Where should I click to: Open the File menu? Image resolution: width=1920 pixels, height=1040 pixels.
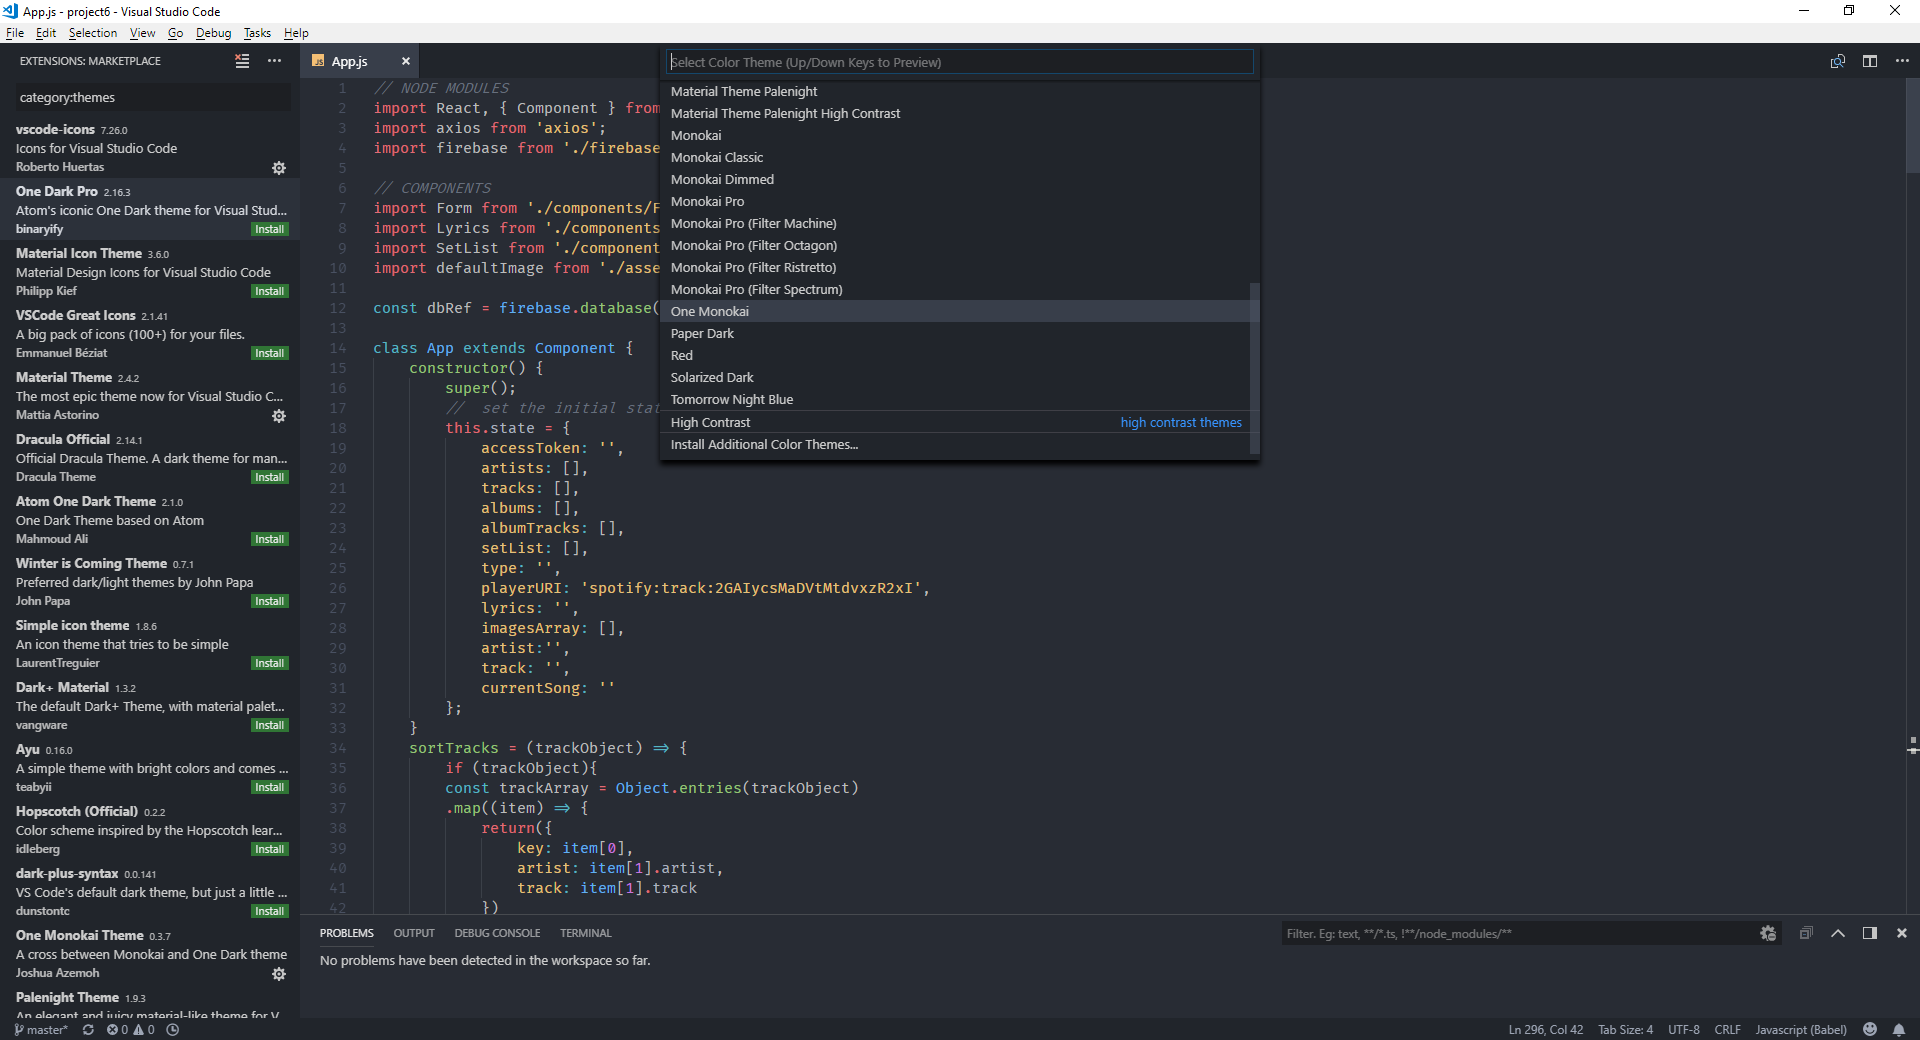15,33
